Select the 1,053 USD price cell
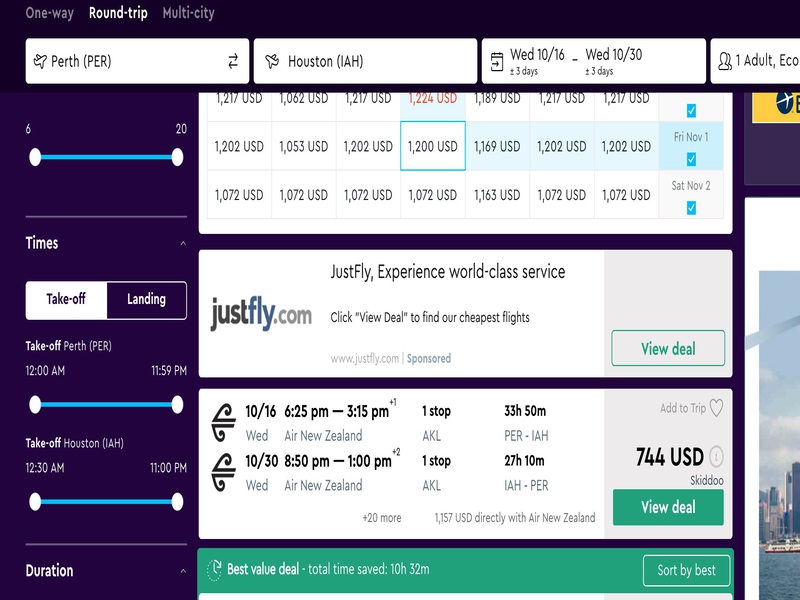 coord(304,146)
